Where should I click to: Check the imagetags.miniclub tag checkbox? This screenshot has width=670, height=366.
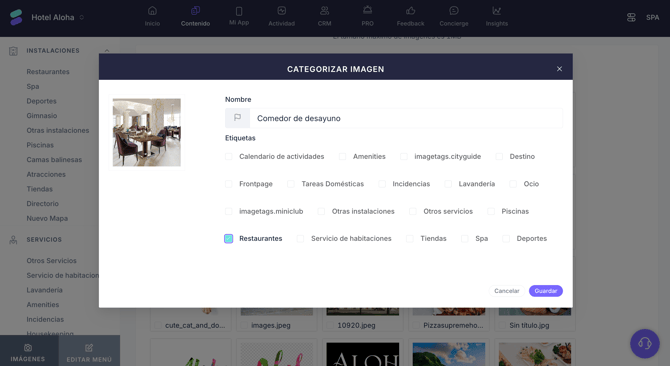pos(229,211)
